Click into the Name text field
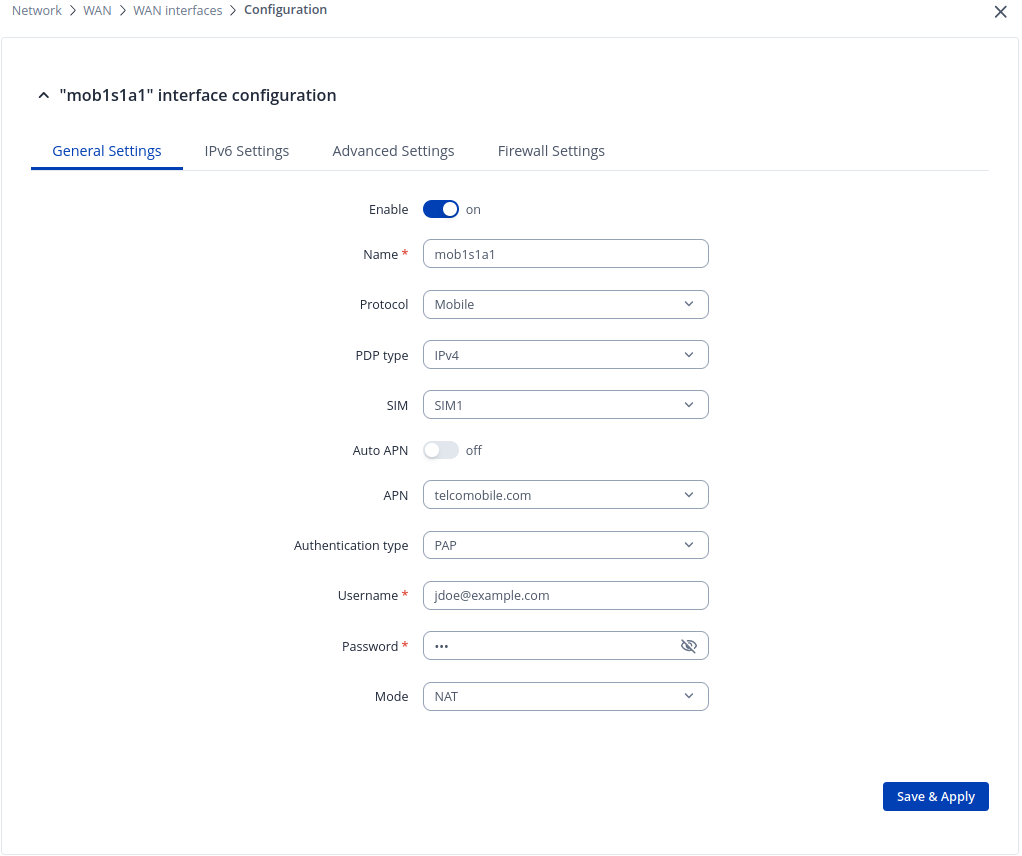The height and width of the screenshot is (856, 1022). [565, 254]
